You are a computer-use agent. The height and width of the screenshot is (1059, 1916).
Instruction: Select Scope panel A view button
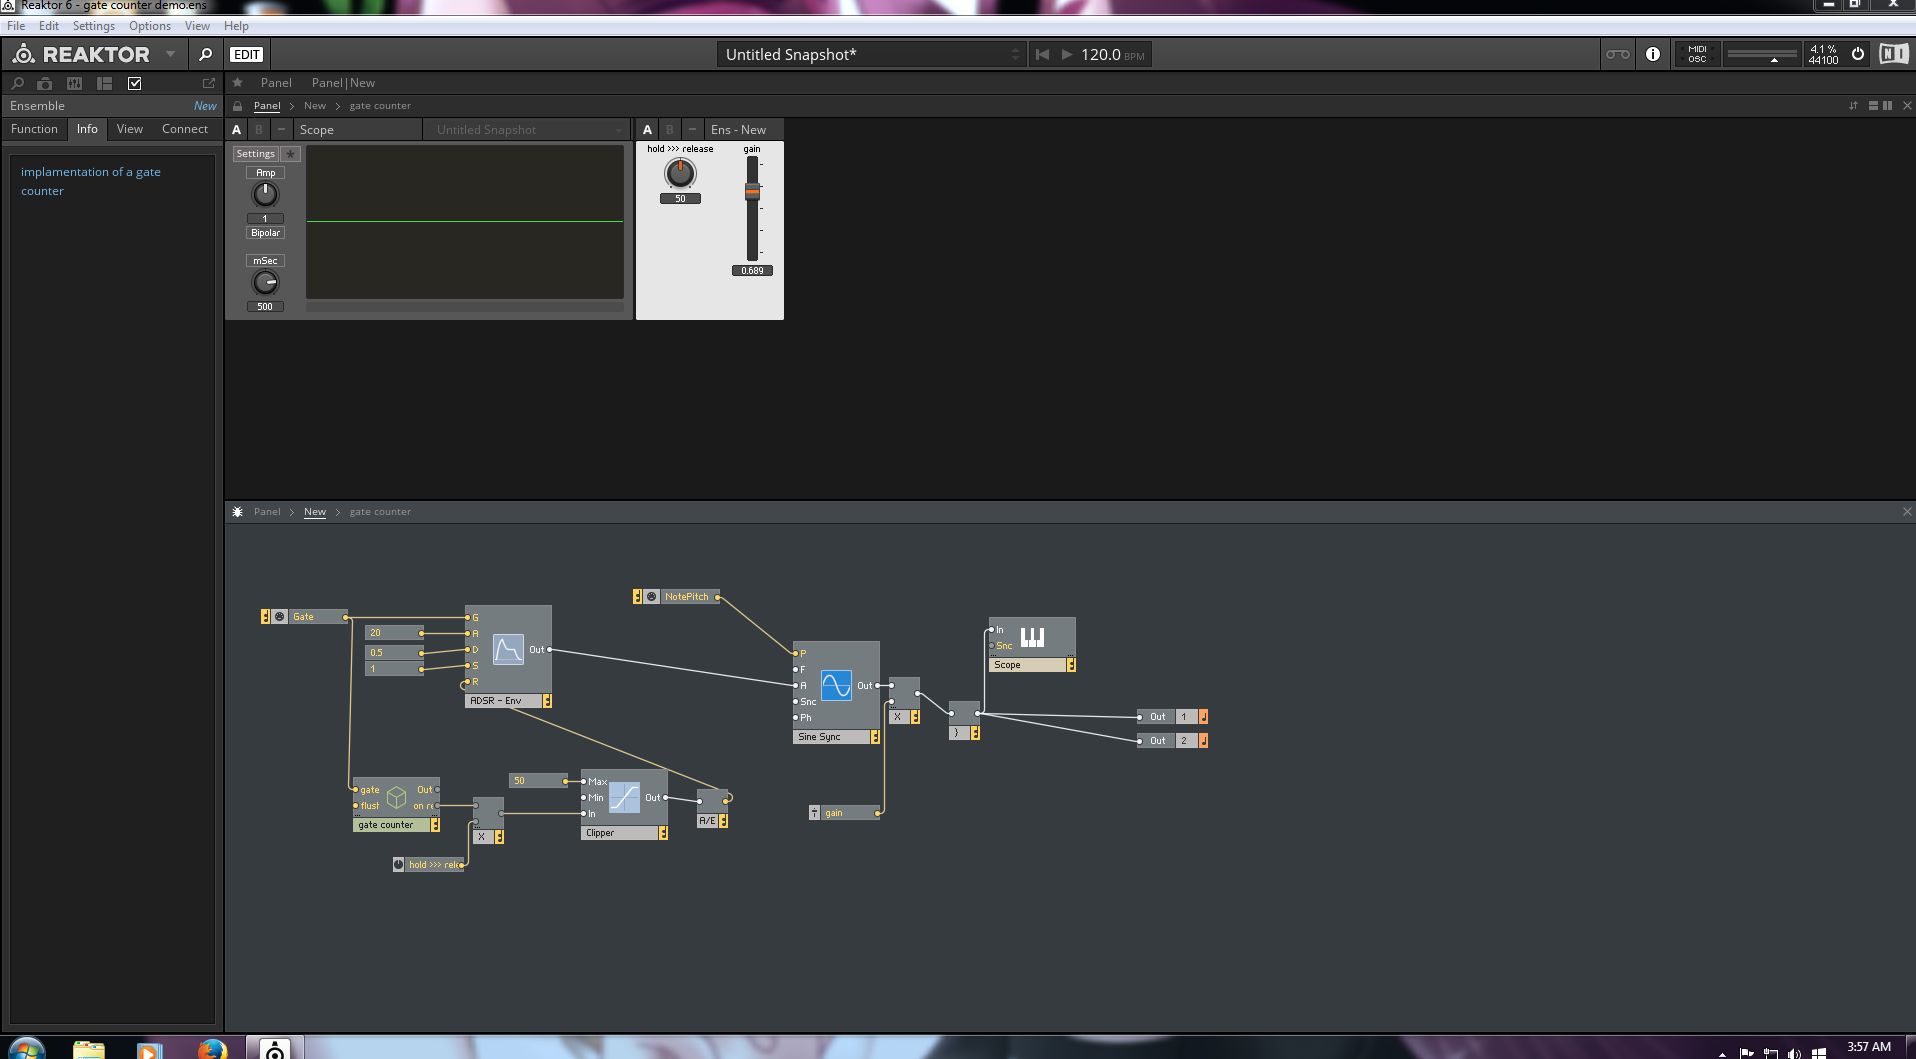(237, 130)
